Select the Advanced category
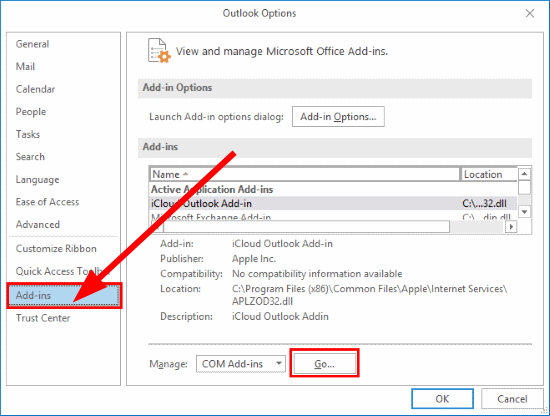The height and width of the screenshot is (416, 550). pos(38,224)
